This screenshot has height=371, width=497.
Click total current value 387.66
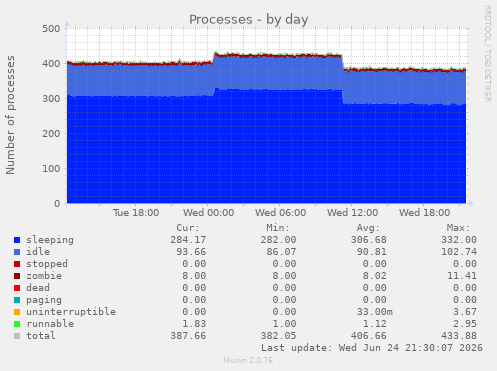coord(188,336)
